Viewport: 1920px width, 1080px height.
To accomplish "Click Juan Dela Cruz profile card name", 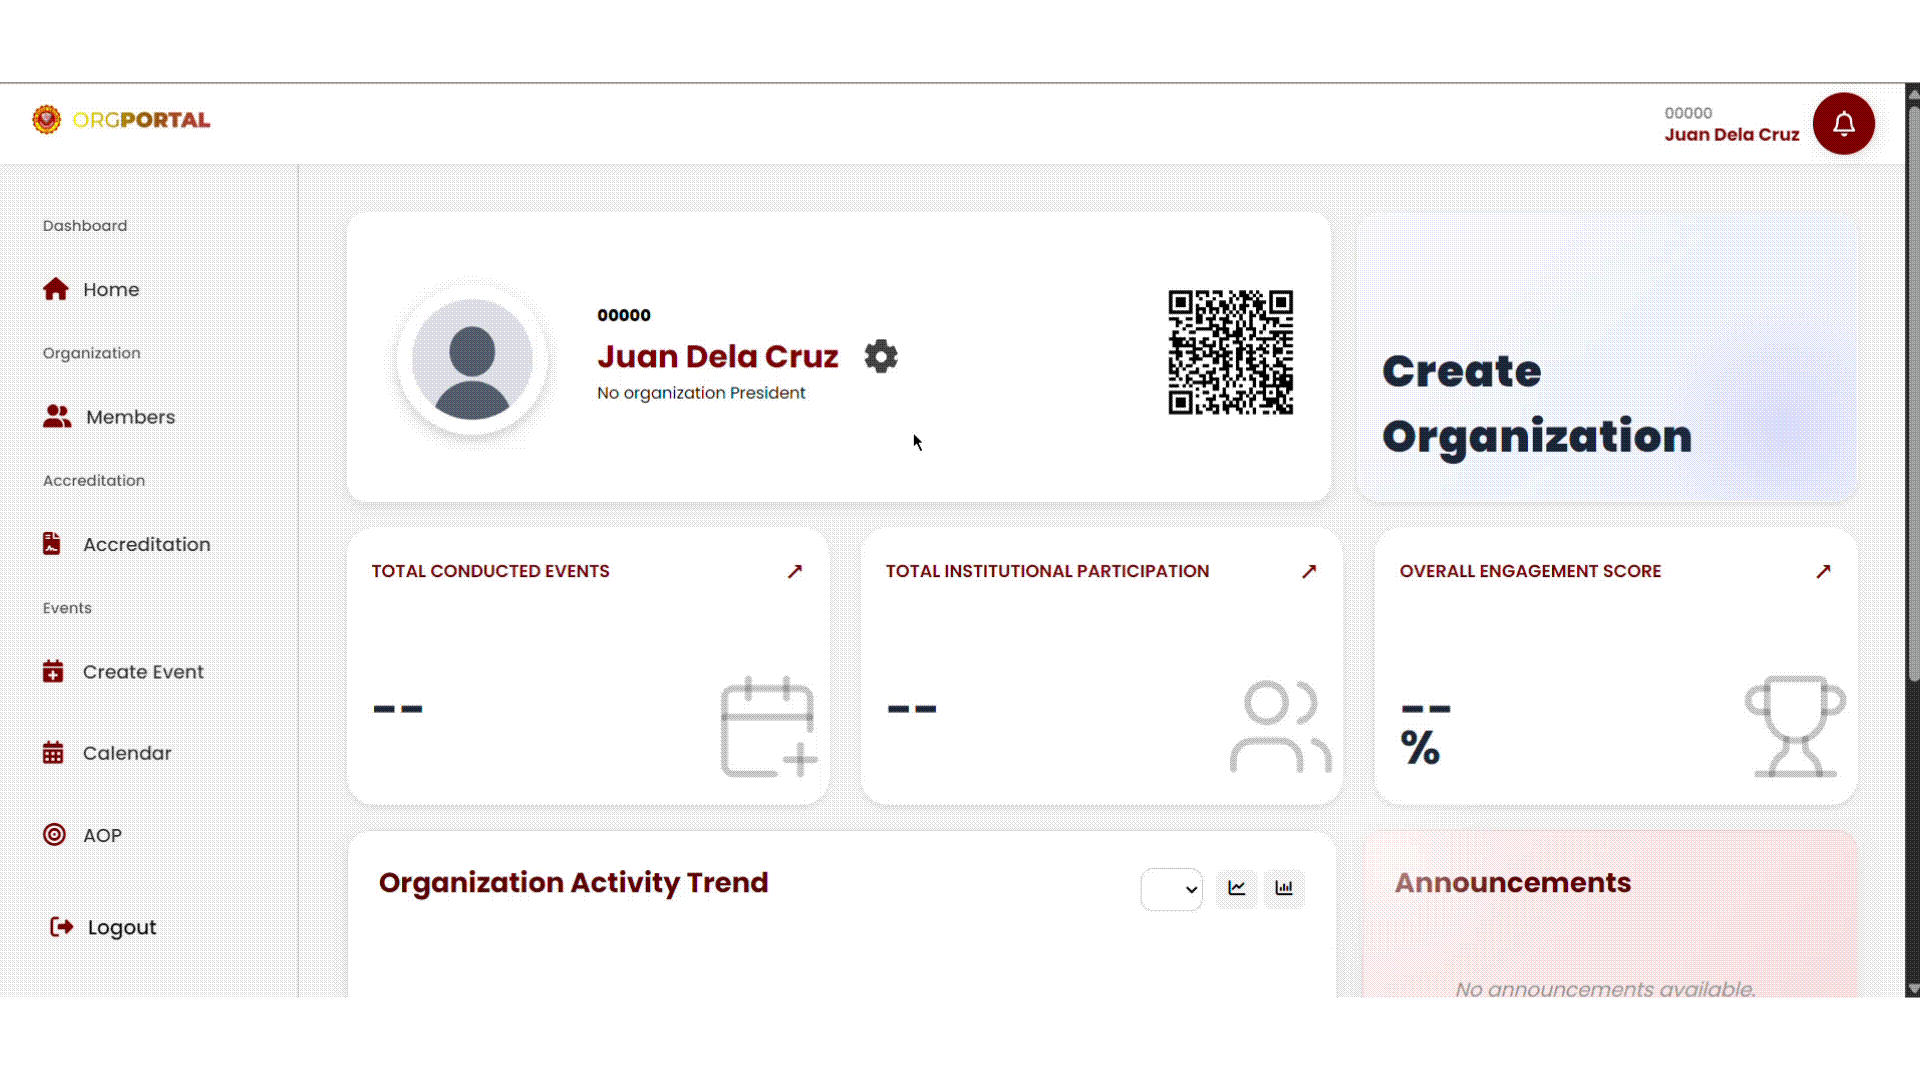I will [x=717, y=356].
